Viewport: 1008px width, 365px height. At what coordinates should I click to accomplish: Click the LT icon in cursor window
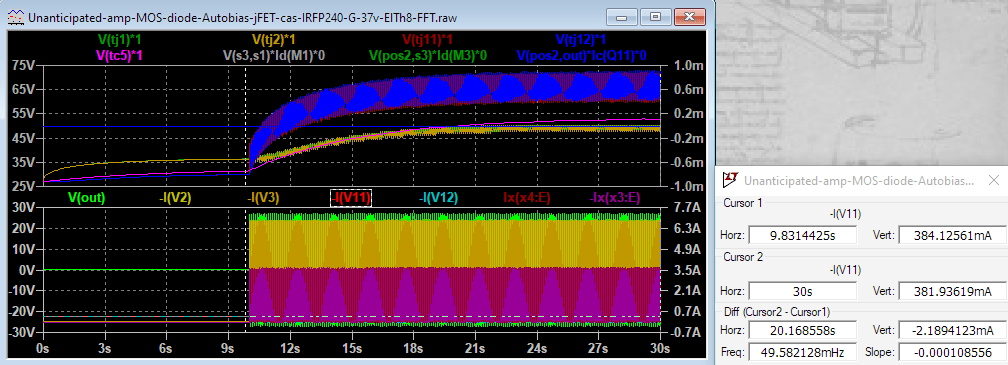[x=730, y=180]
